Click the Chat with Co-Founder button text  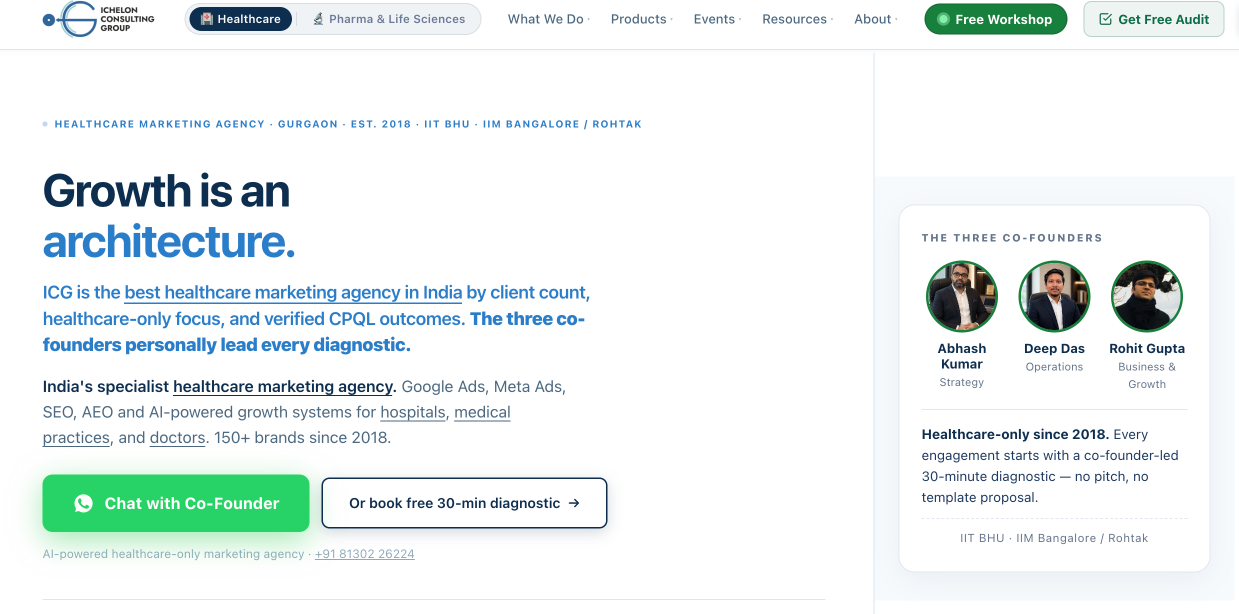pyautogui.click(x=192, y=503)
